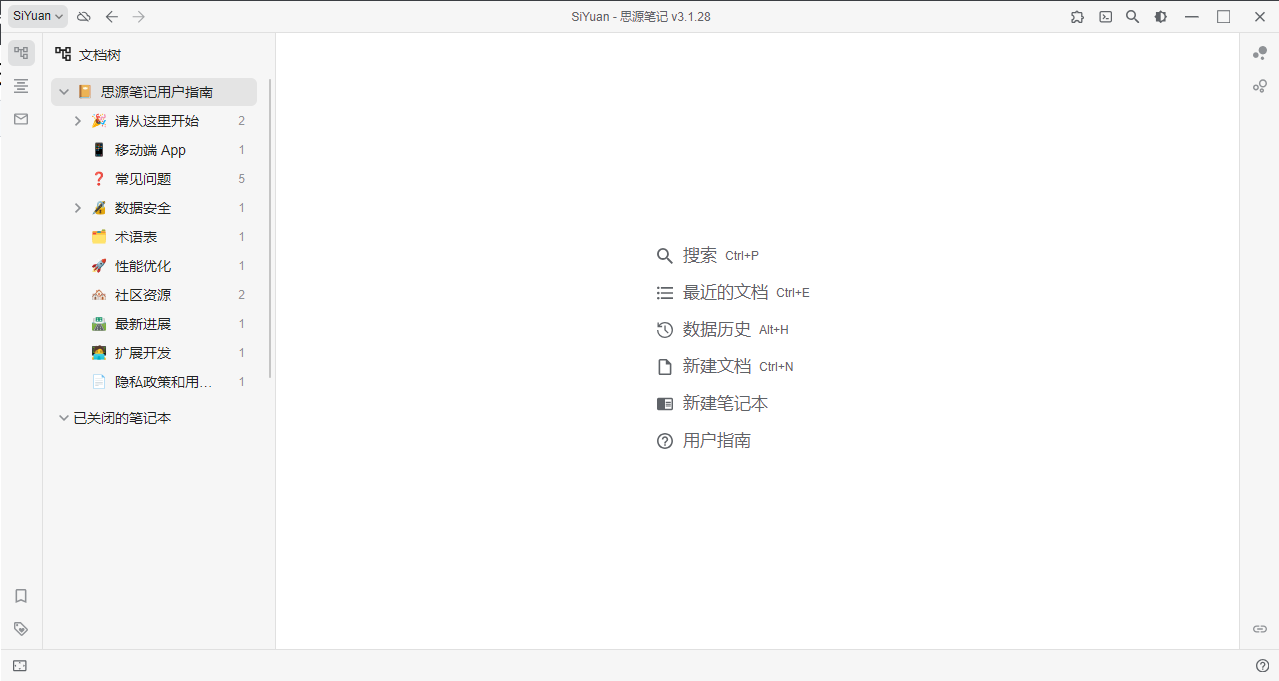The image size is (1279, 681).
Task: Toggle dock visibility icon in status bar
Action: point(20,666)
